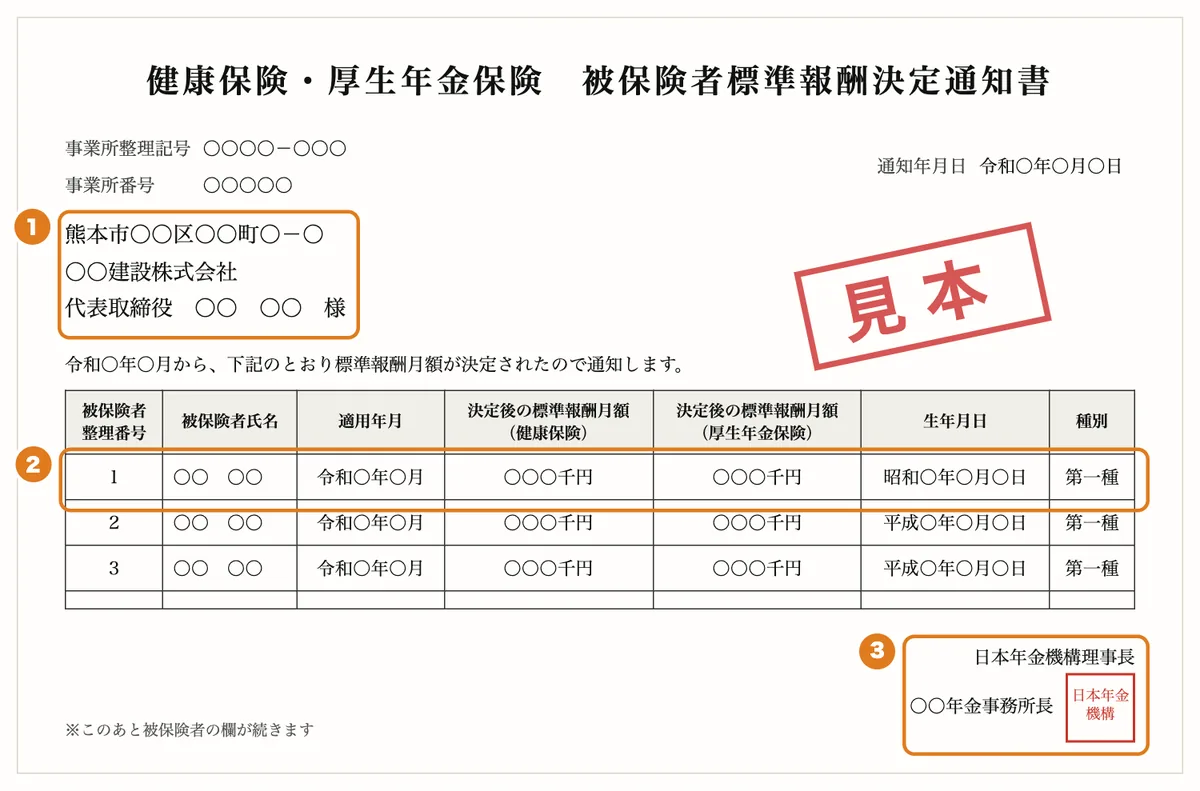The width and height of the screenshot is (1200, 791).
Task: Select insured number 2 in the table
Action: pyautogui.click(x=114, y=522)
